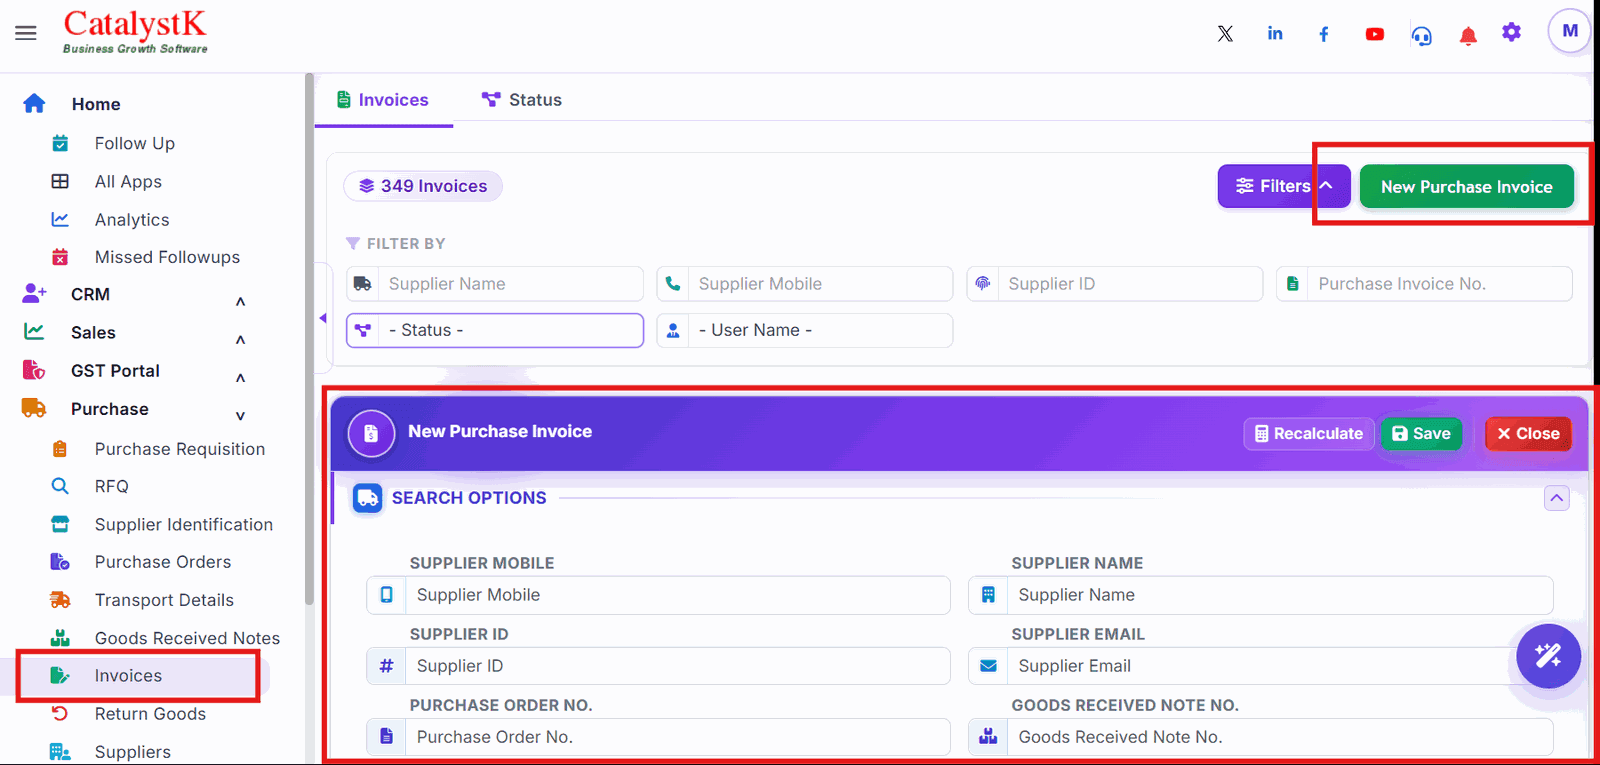This screenshot has height=765, width=1600.
Task: Click the Recalculate button
Action: pos(1309,434)
